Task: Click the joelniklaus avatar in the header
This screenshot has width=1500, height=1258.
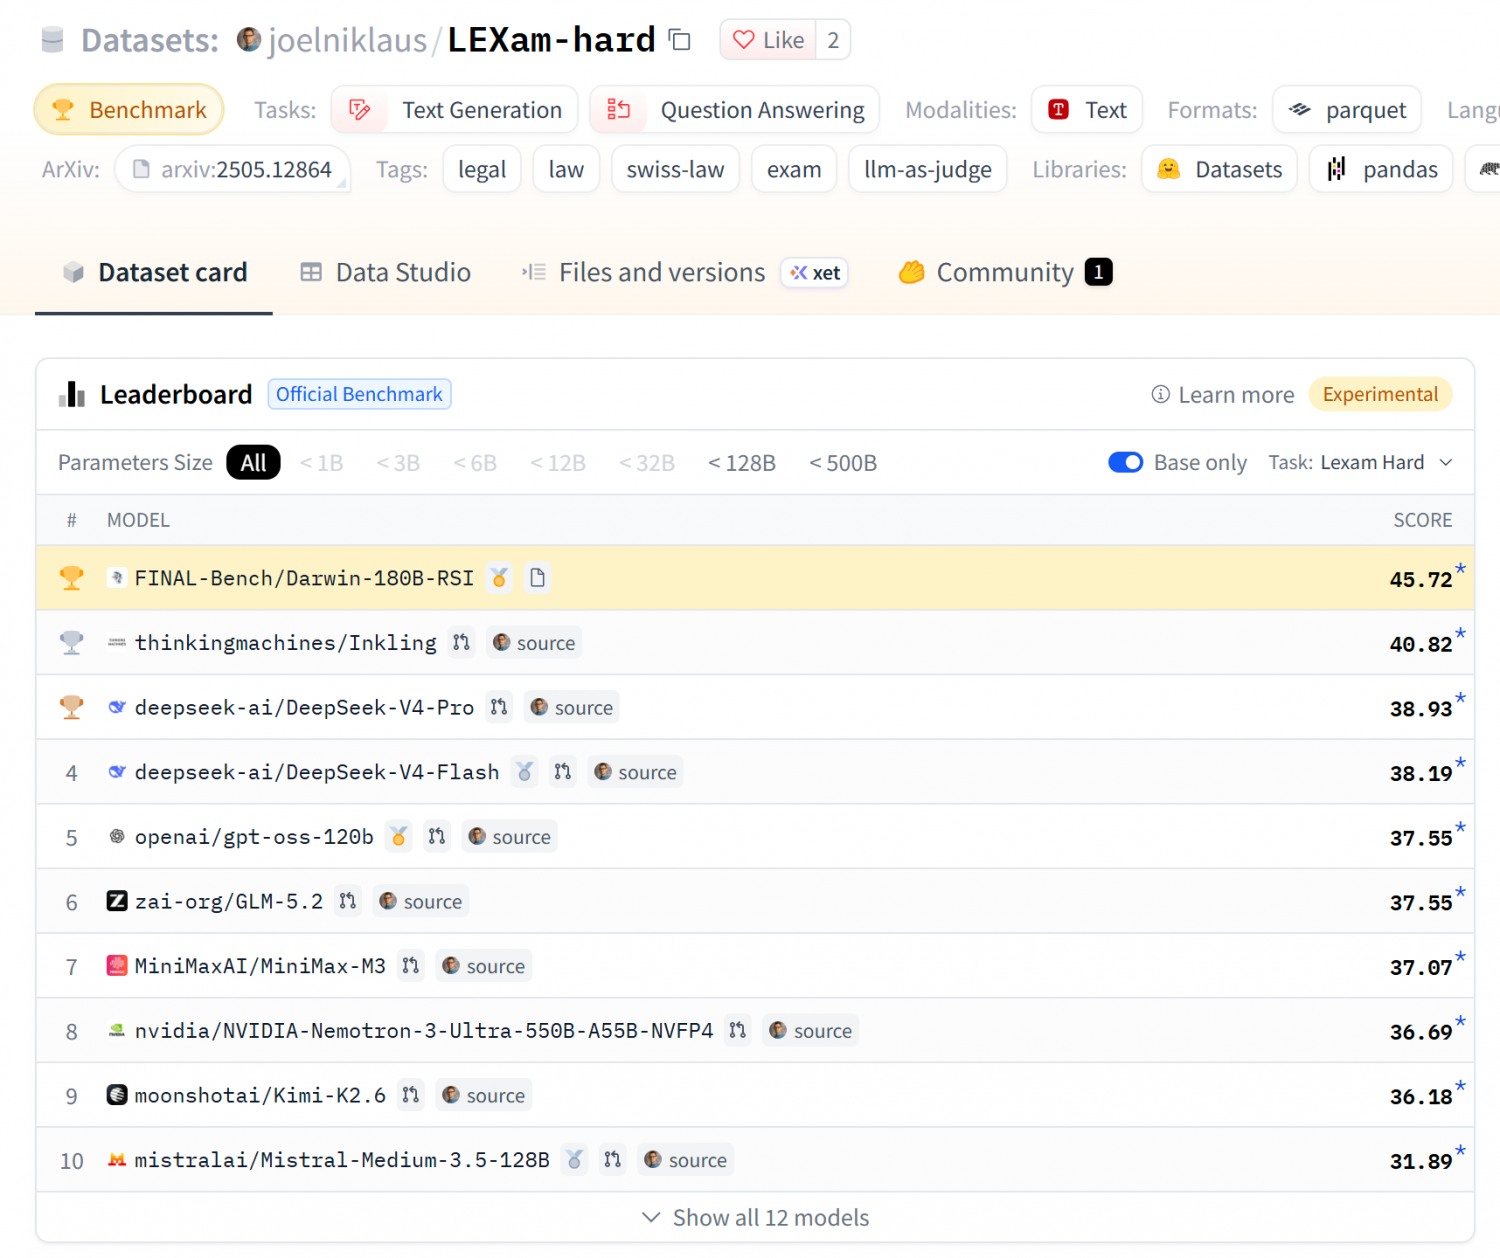Action: (x=249, y=40)
